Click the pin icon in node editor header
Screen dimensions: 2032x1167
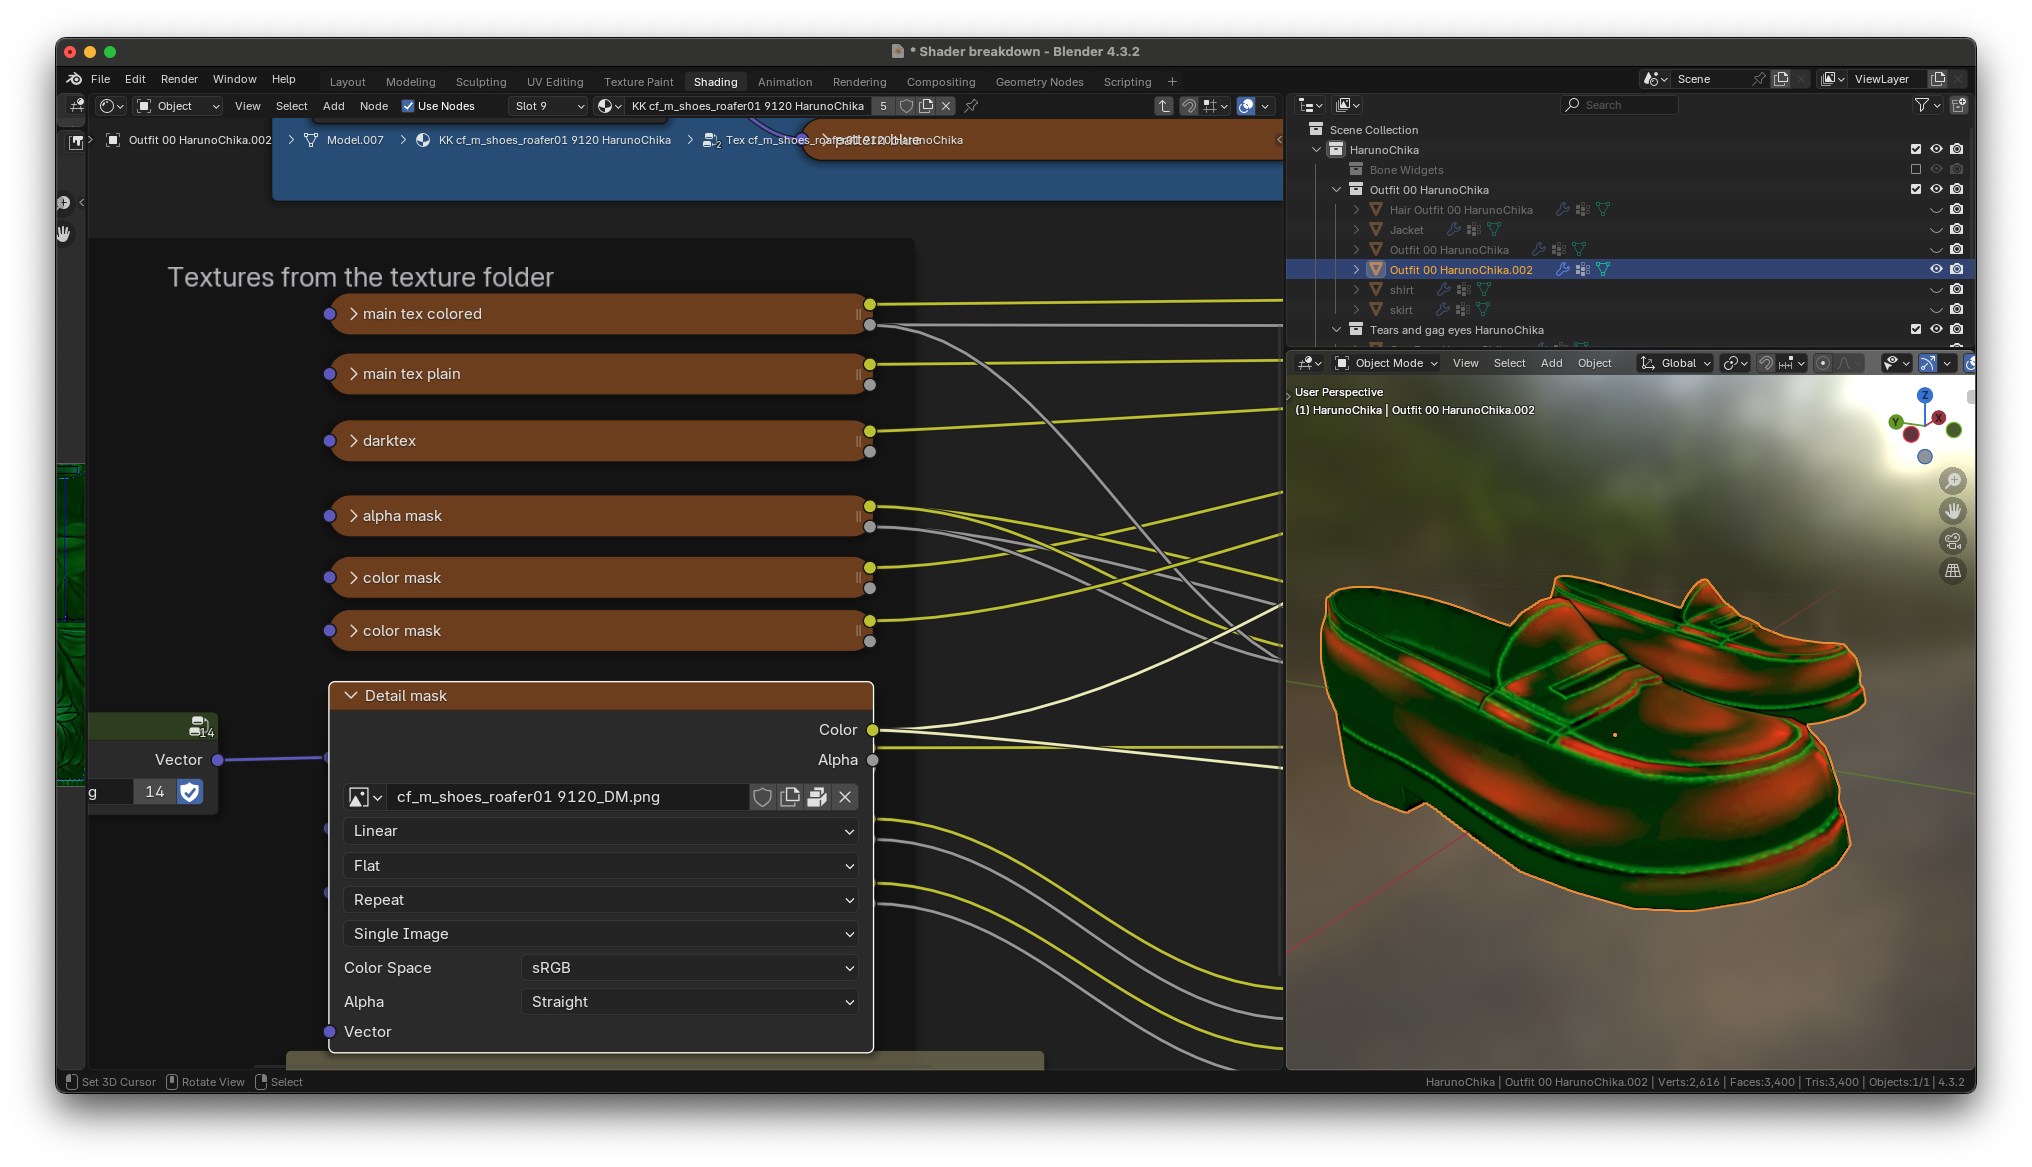971,106
